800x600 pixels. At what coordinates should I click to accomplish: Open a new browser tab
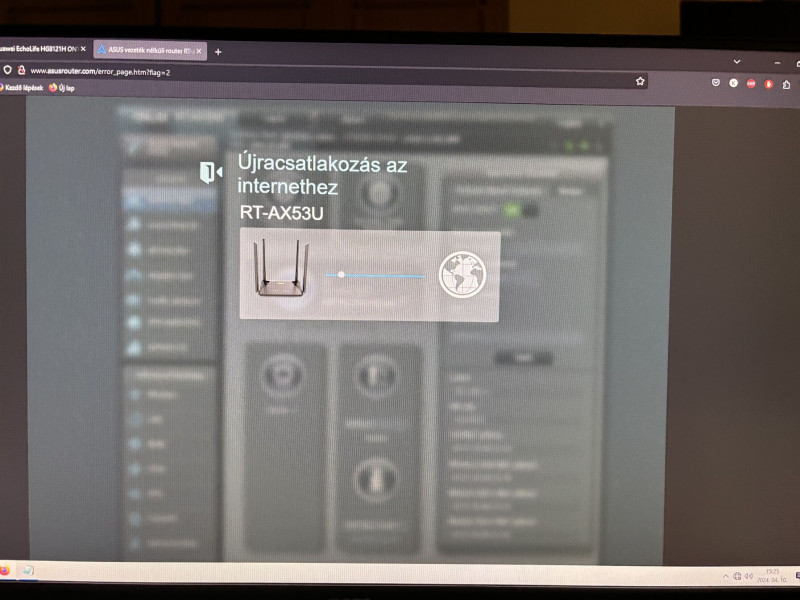pos(218,52)
